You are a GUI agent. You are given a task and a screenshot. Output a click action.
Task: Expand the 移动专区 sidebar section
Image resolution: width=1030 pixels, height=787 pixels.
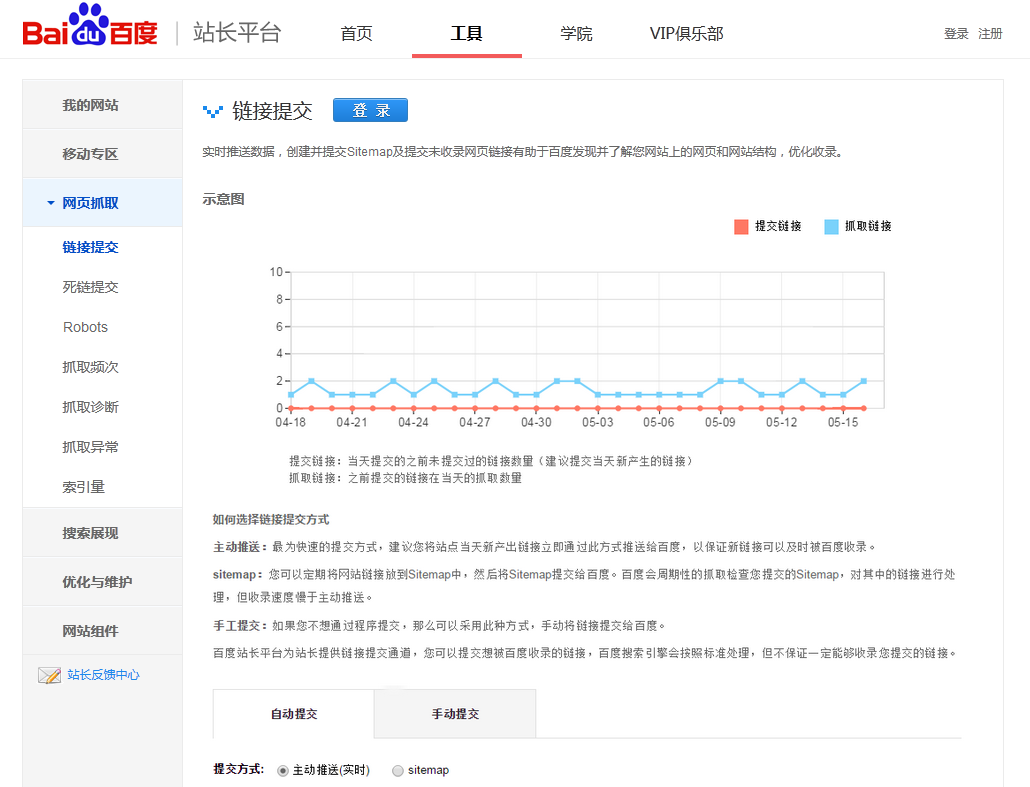coord(102,154)
